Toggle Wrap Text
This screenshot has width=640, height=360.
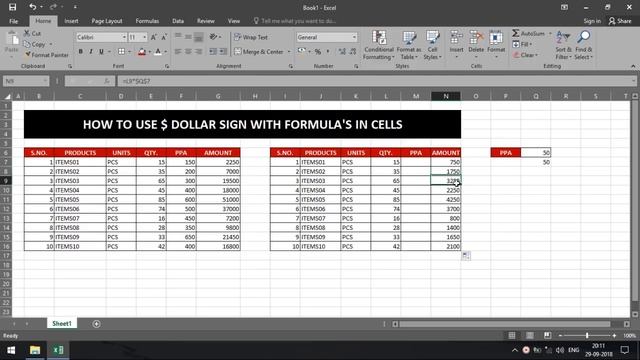coord(251,37)
